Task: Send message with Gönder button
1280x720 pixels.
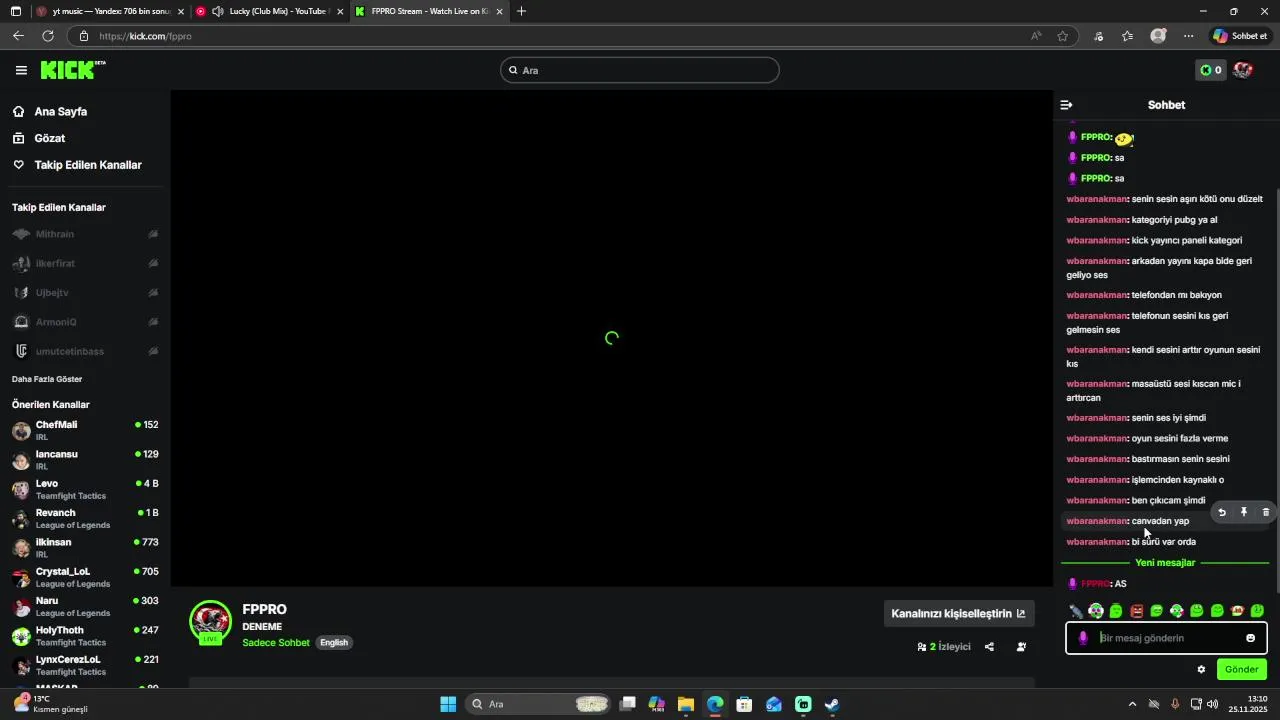Action: click(x=1241, y=670)
